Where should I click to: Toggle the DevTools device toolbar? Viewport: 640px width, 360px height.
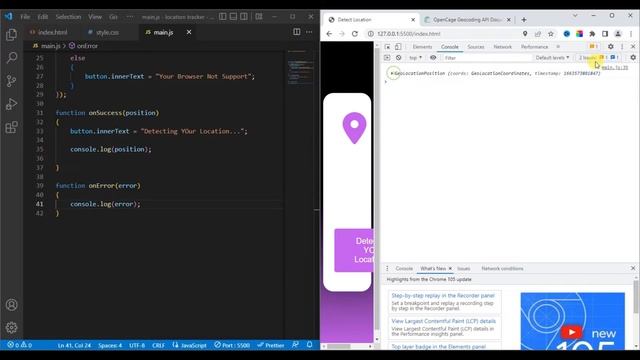click(x=398, y=47)
